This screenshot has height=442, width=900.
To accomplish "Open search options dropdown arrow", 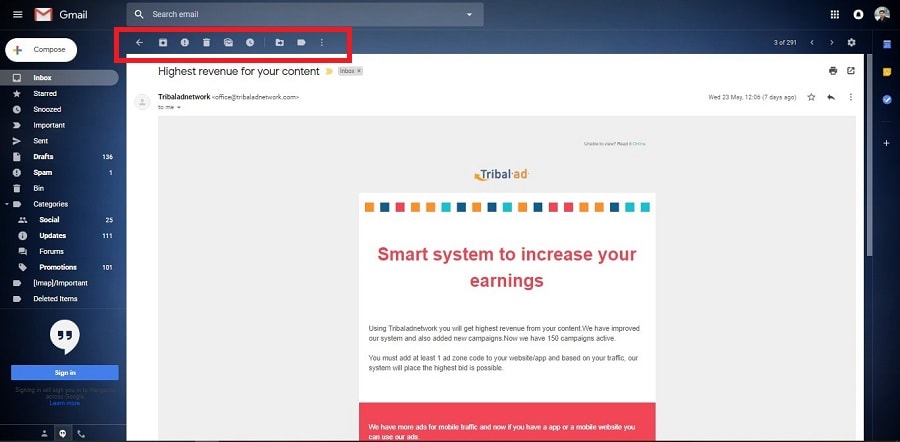I will click(x=470, y=14).
